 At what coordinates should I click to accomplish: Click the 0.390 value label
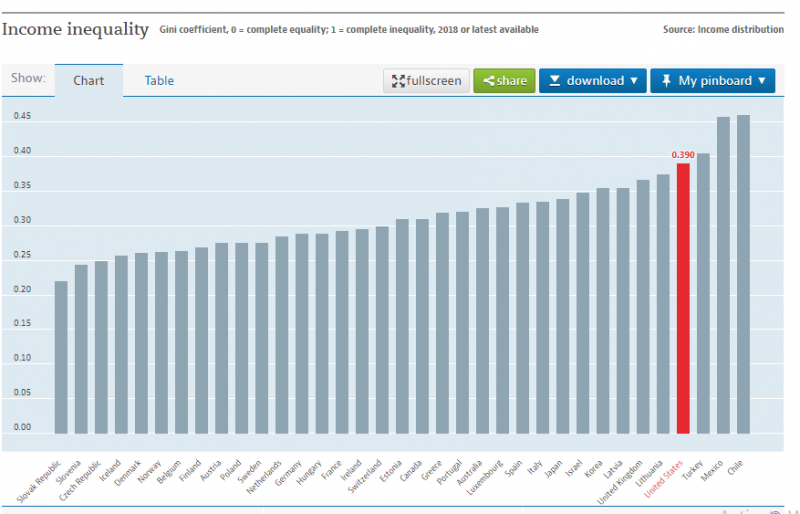tap(683, 155)
